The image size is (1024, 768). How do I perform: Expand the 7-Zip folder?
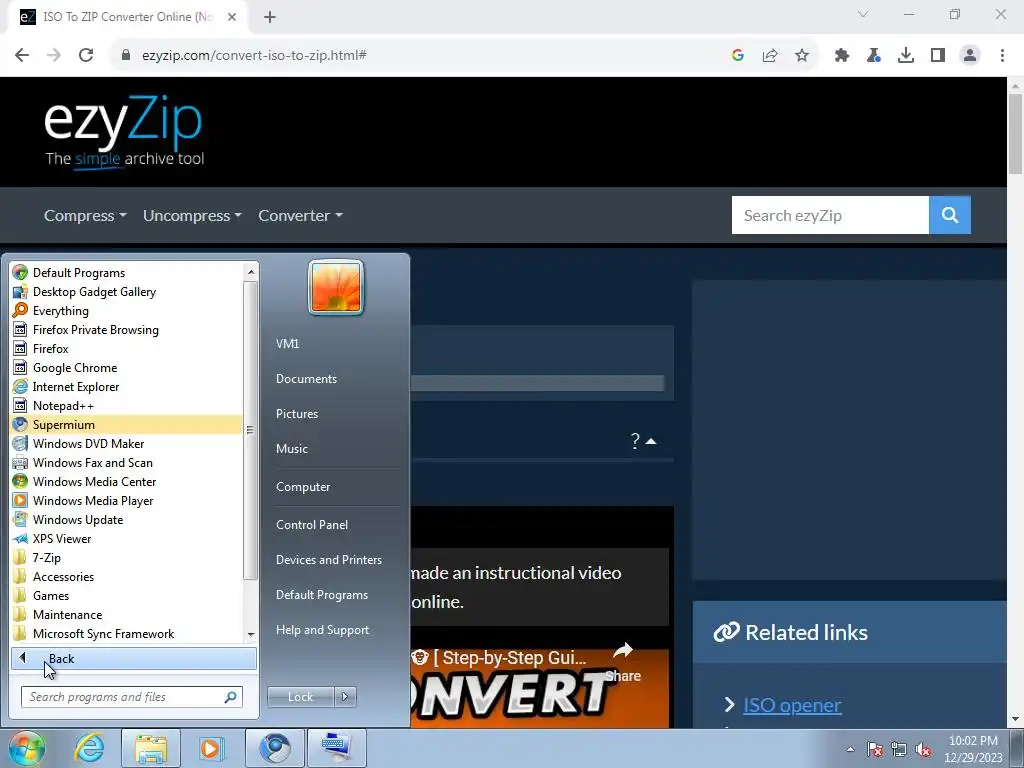127,557
